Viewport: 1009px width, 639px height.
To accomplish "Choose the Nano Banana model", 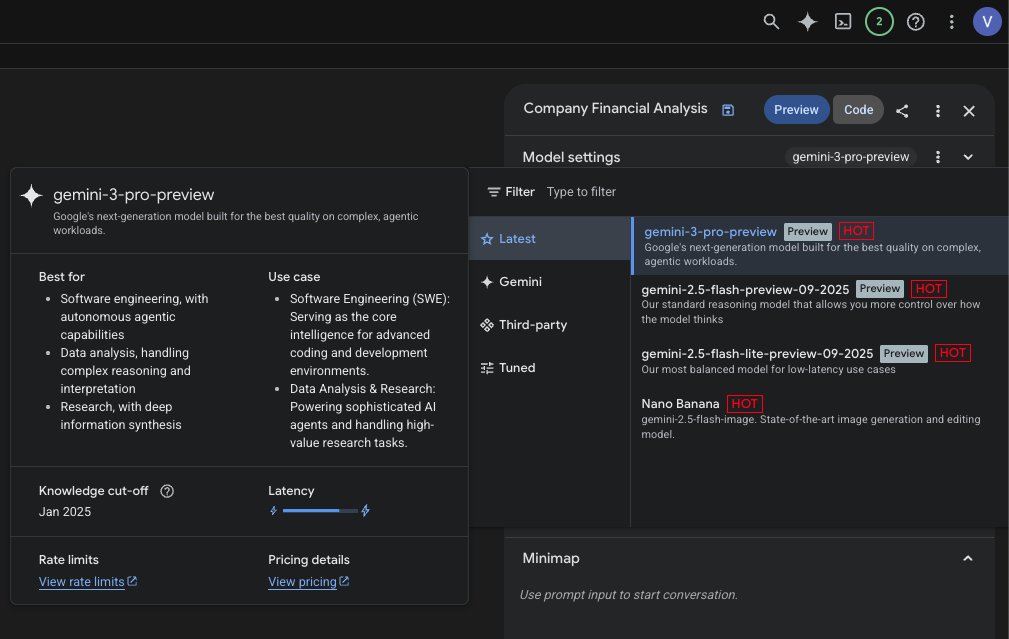I will pyautogui.click(x=820, y=418).
